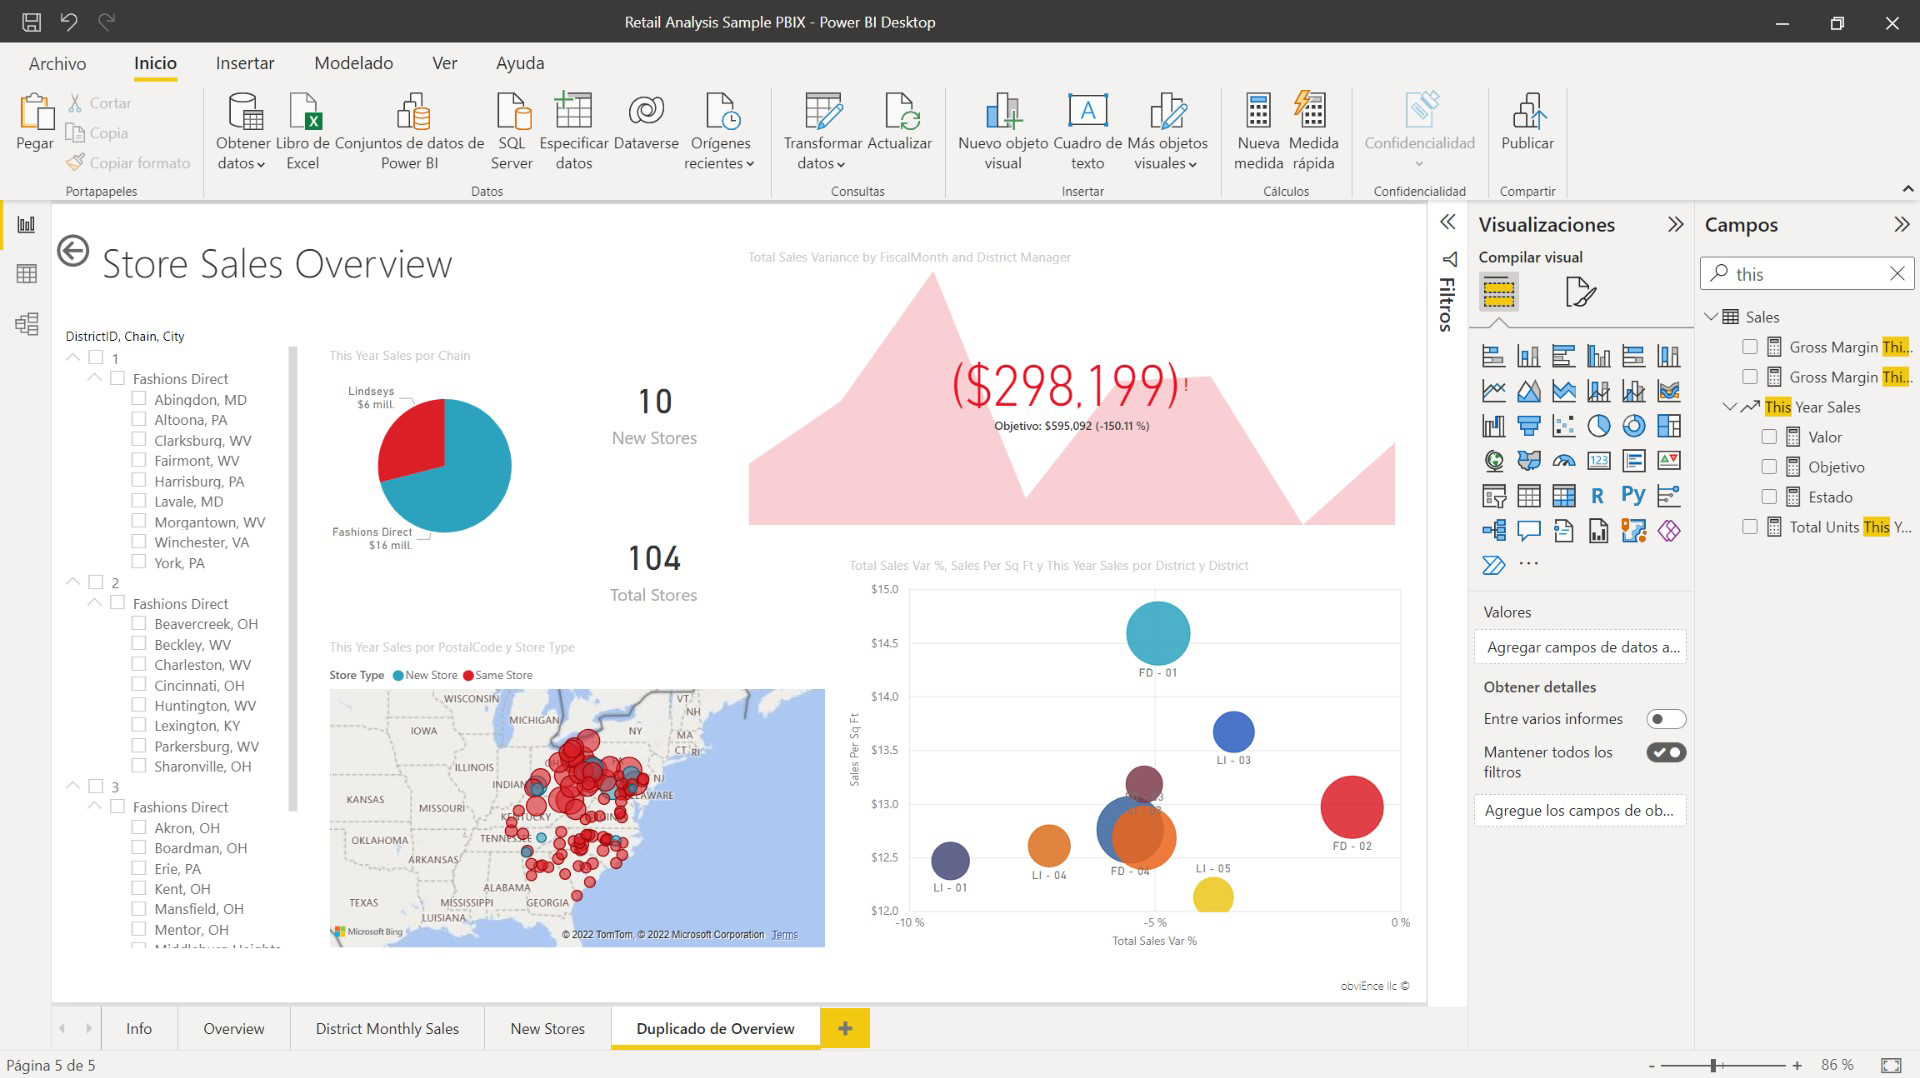This screenshot has height=1078, width=1920.
Task: Check the Valor field checkbox
Action: [1769, 437]
